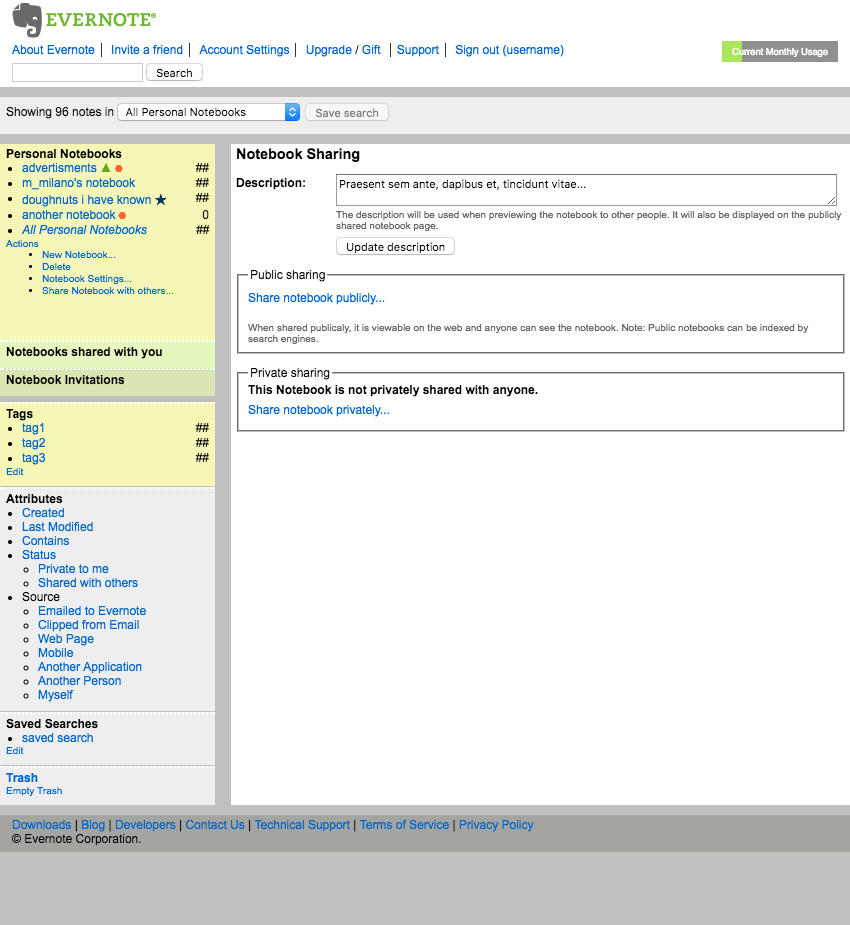Click the star icon next to doughnuts i have known
Screen dimensions: 850x925
click(160, 200)
